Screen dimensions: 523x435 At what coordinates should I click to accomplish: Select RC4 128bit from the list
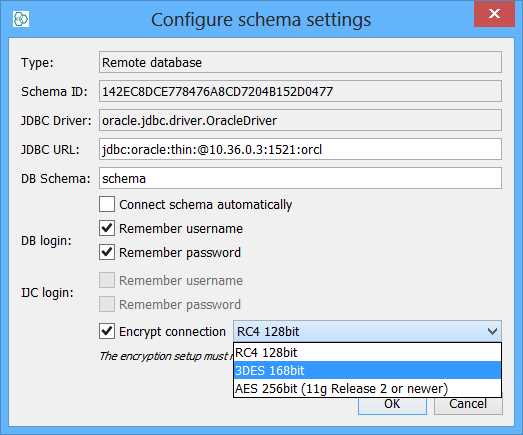367,353
